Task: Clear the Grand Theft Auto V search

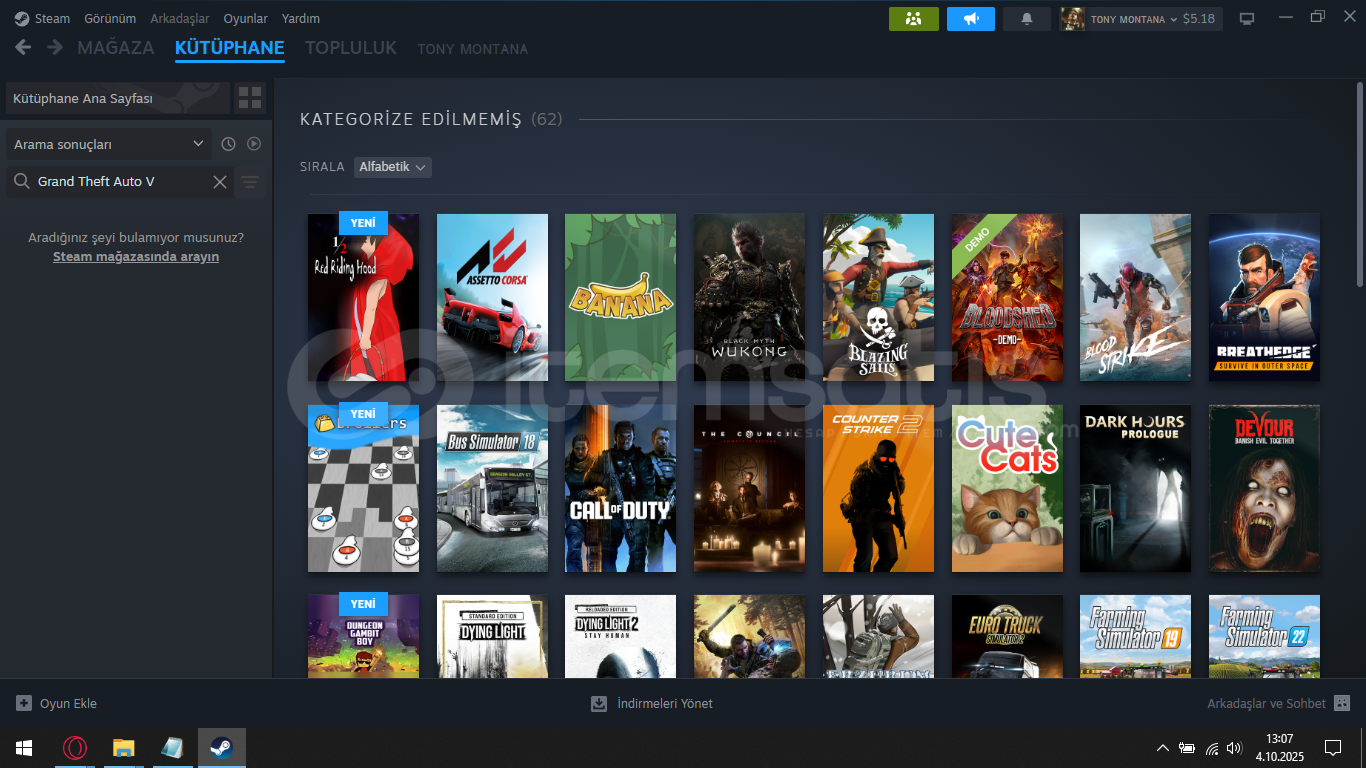Action: coord(220,182)
